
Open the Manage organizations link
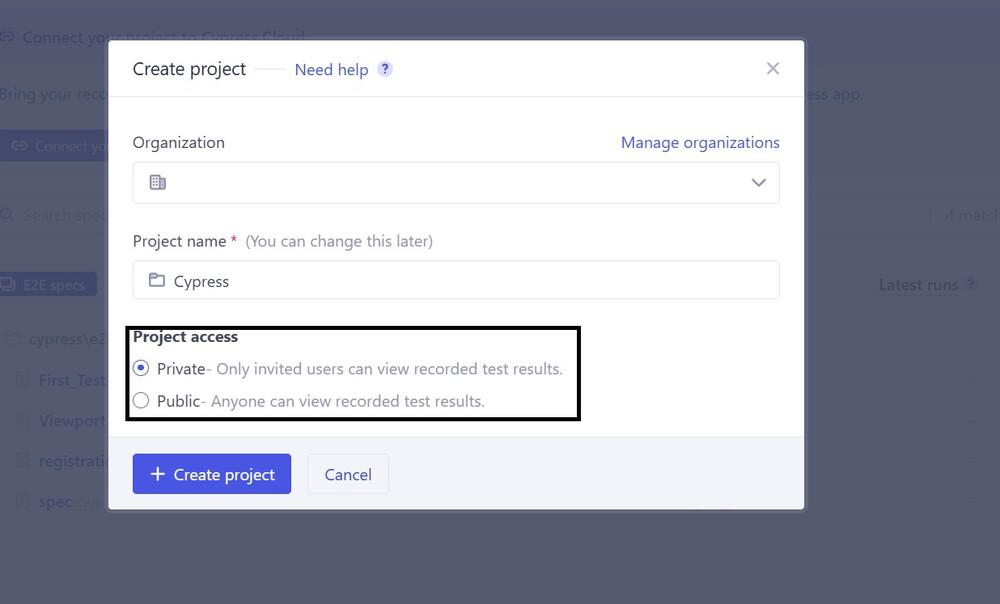pos(700,142)
